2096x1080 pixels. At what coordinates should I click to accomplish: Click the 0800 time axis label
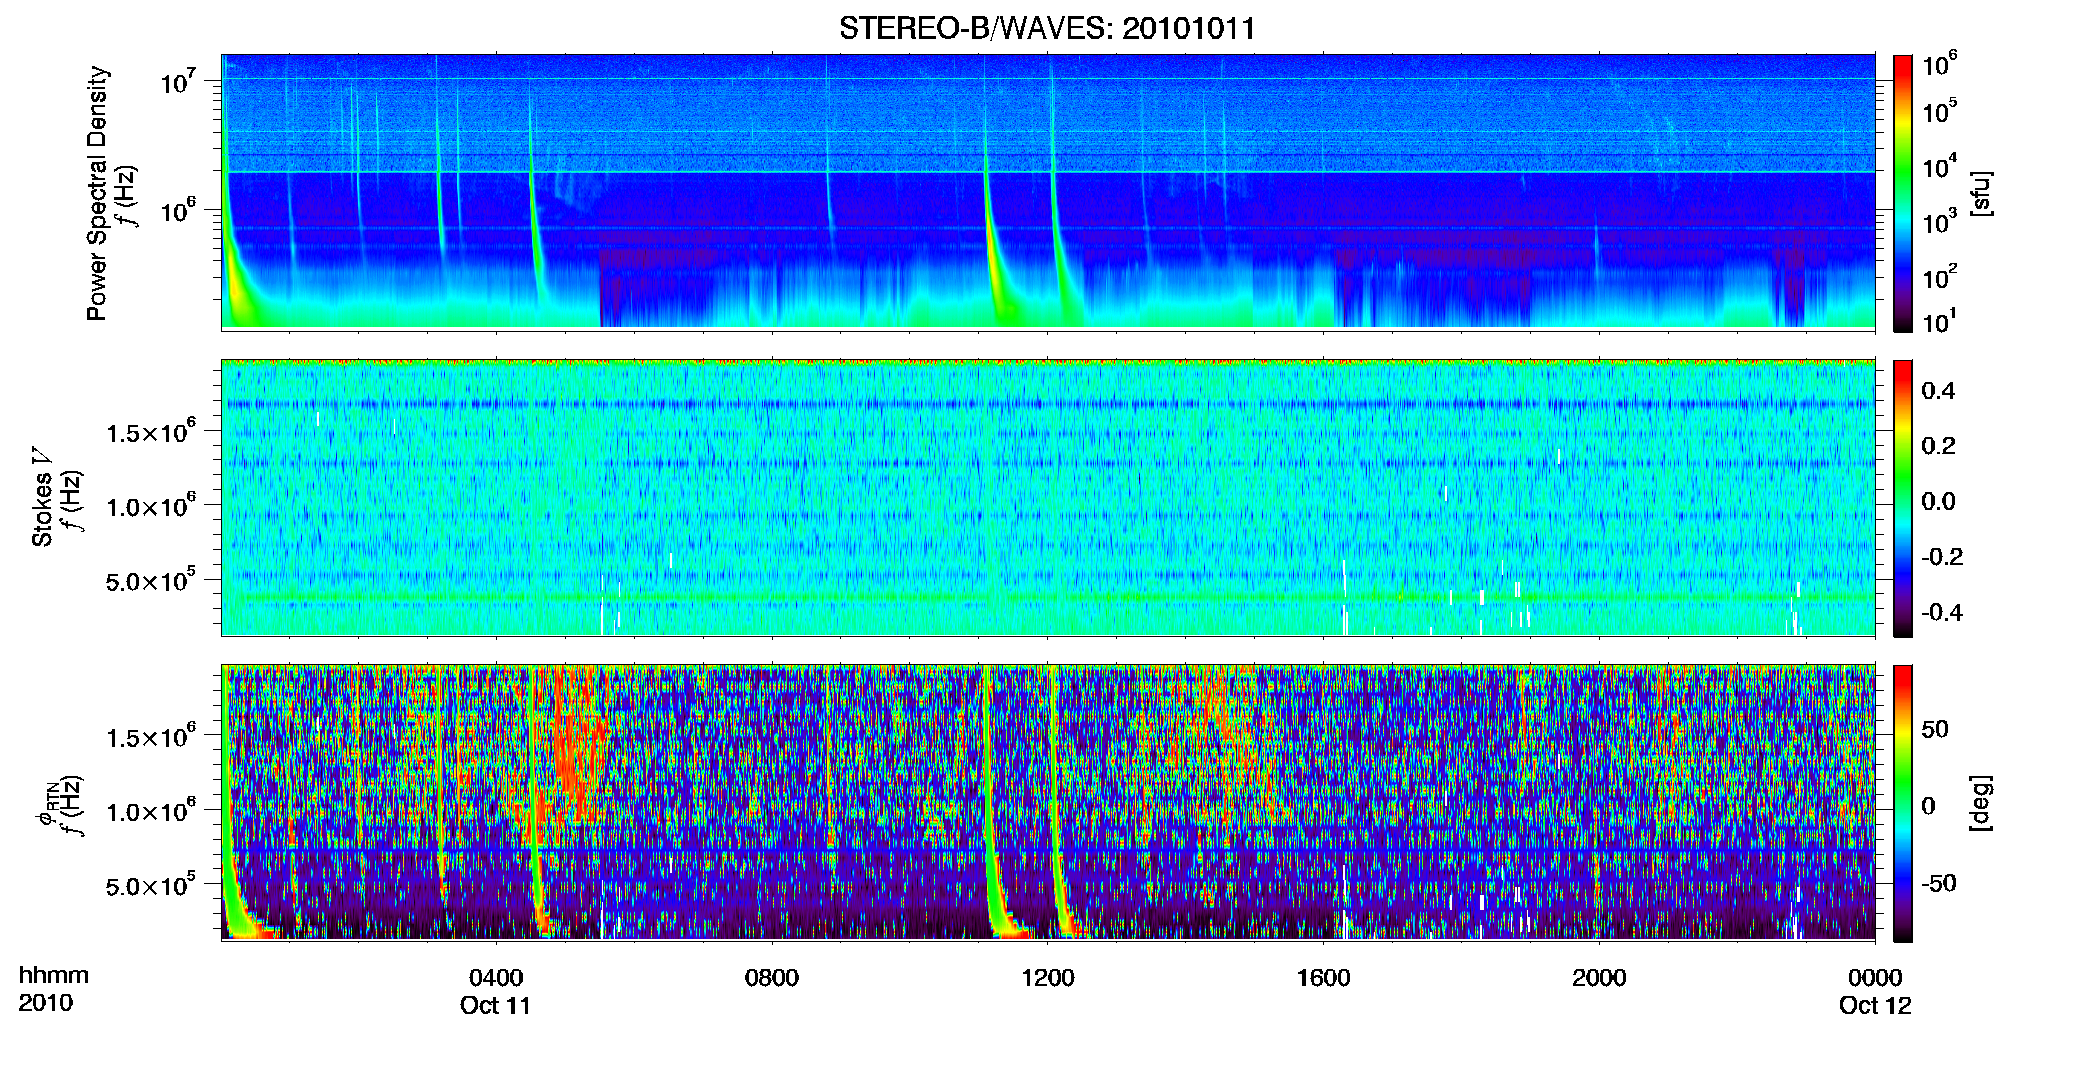point(772,977)
